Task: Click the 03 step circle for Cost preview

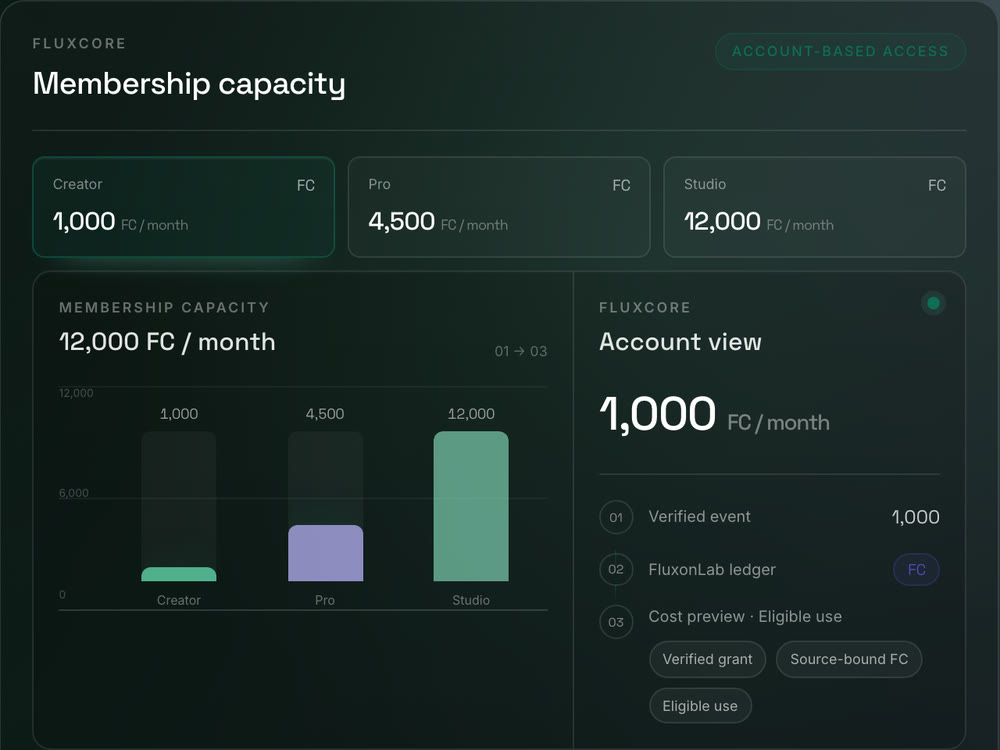Action: coord(616,622)
